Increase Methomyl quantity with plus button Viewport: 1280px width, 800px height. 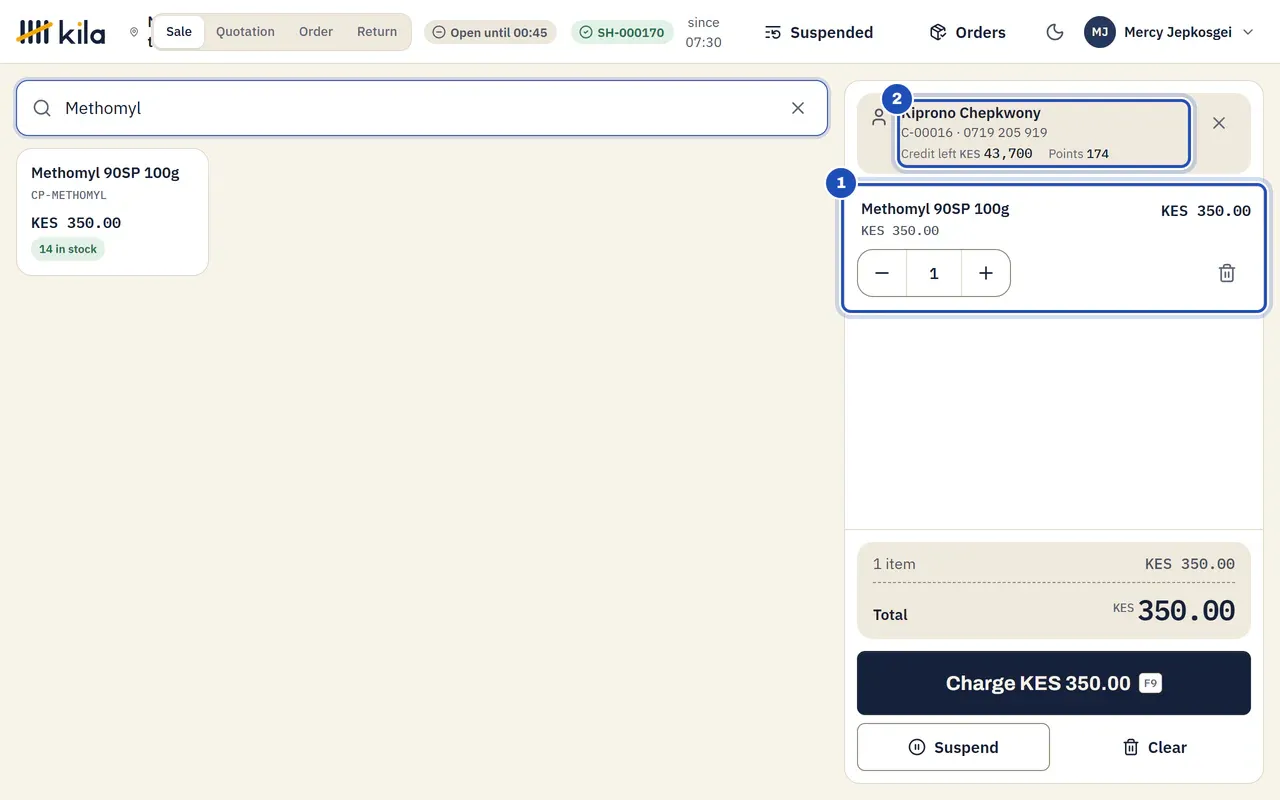tap(986, 273)
